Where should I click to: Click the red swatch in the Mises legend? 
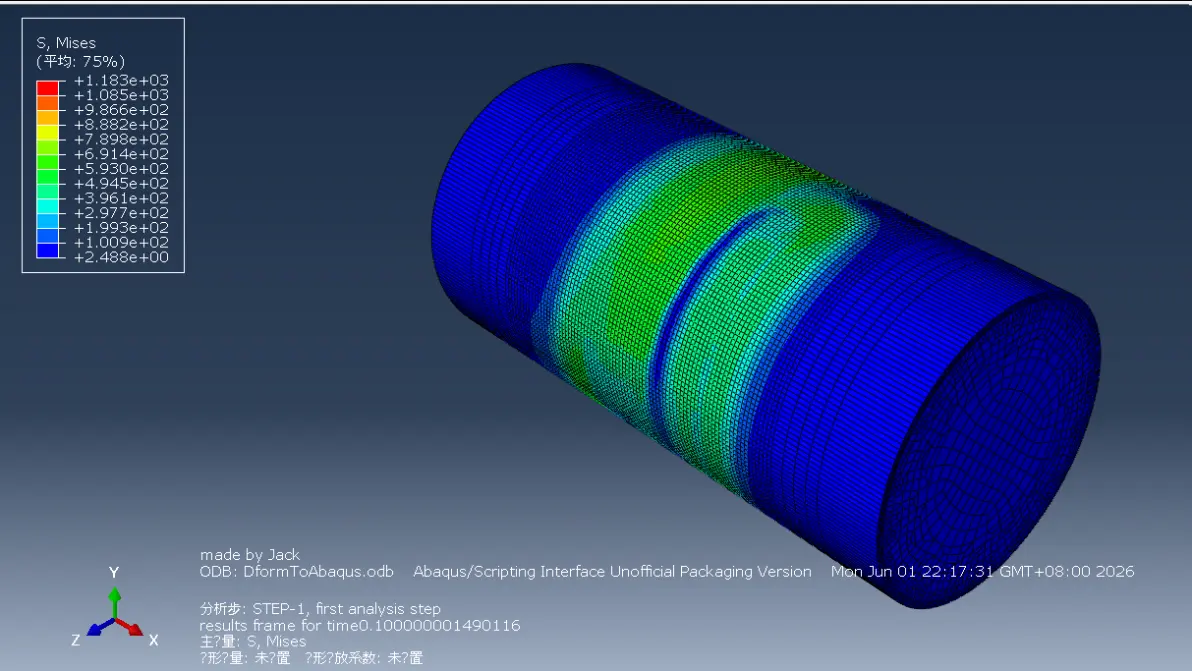[x=47, y=87]
